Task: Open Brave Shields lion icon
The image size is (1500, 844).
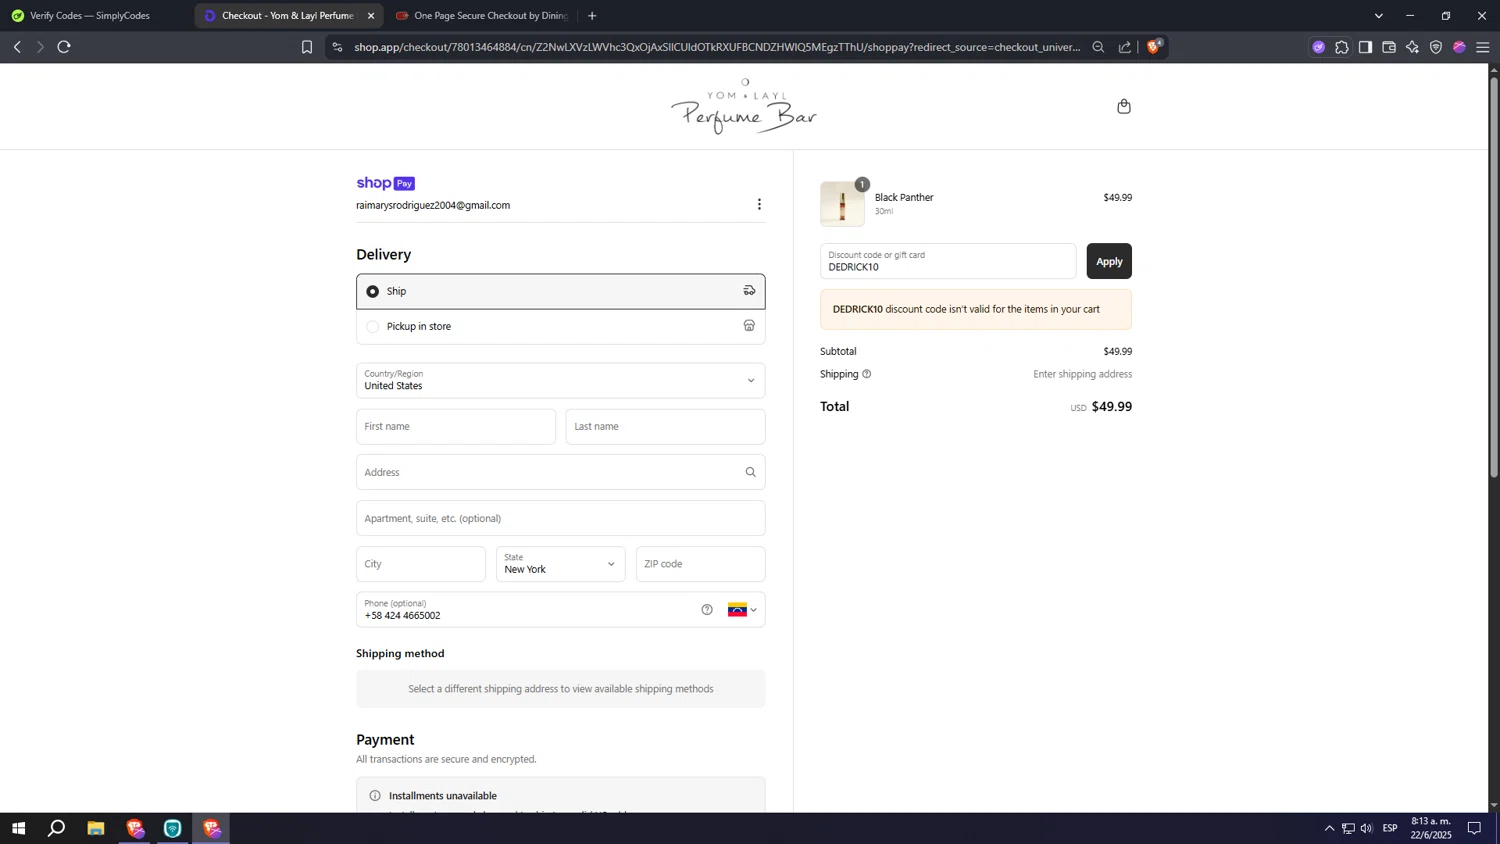Action: (1154, 46)
